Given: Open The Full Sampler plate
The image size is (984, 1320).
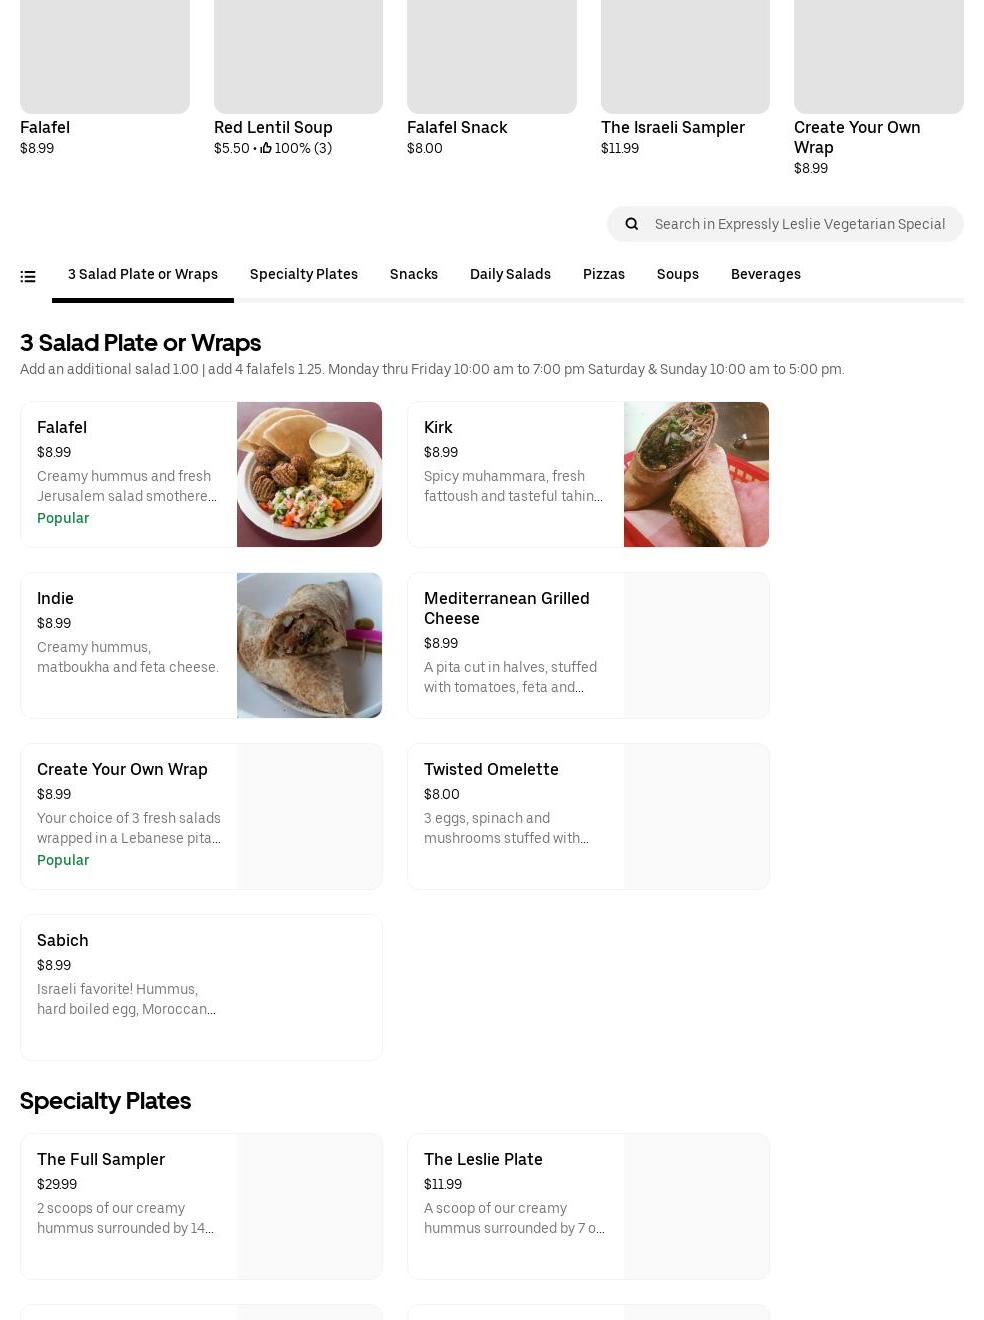Looking at the screenshot, I should (101, 1159).
